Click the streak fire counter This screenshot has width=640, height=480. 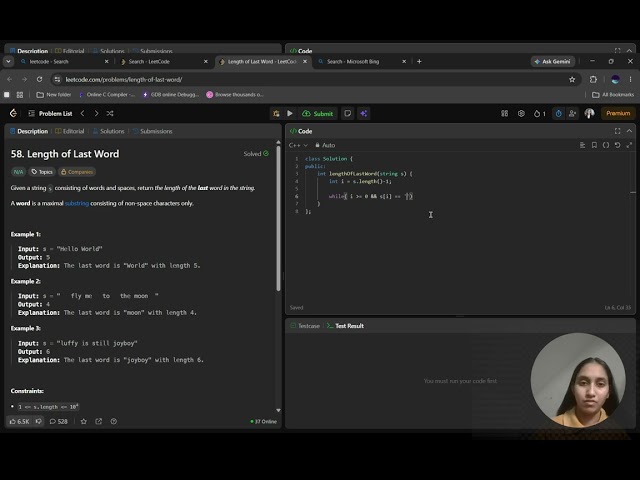tap(540, 113)
